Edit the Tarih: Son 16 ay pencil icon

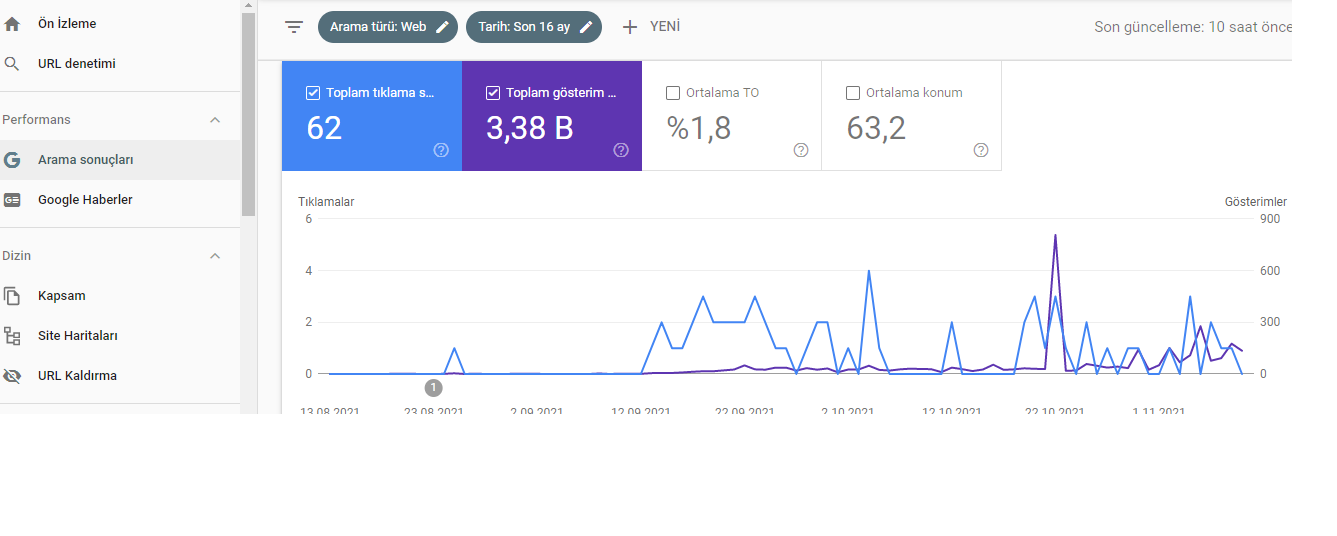pos(586,27)
